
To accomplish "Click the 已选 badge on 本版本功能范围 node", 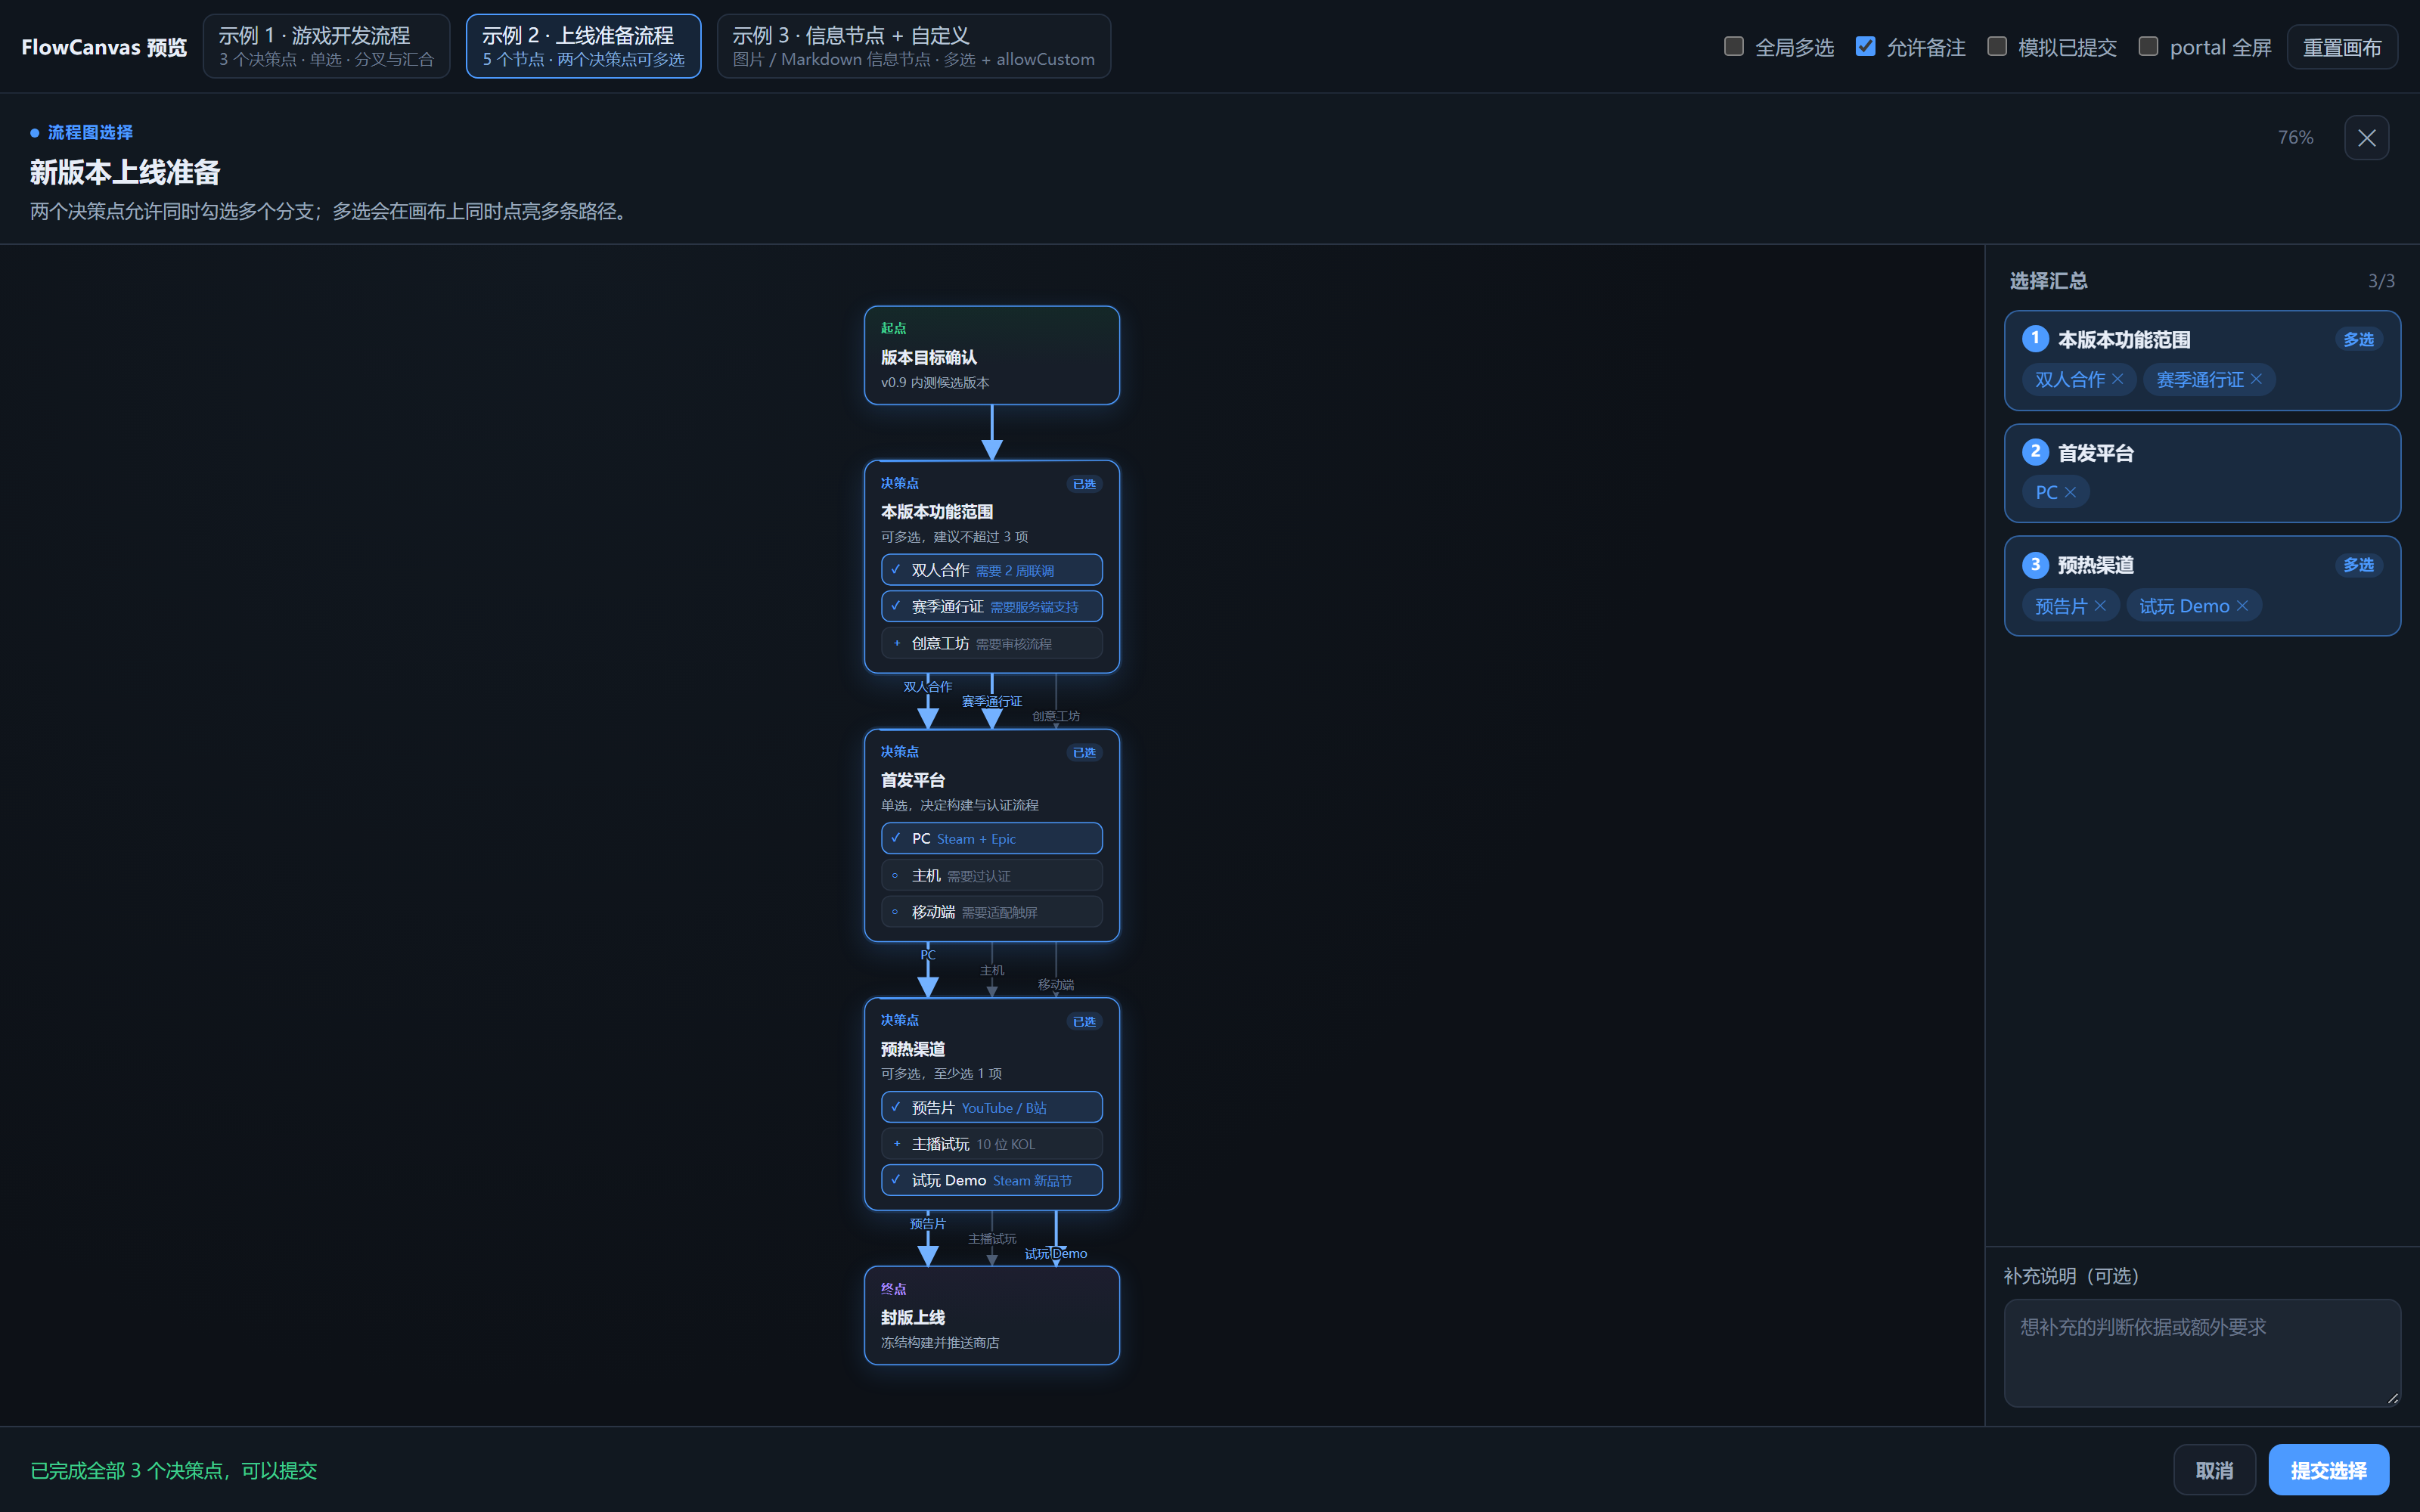I will [x=1084, y=484].
